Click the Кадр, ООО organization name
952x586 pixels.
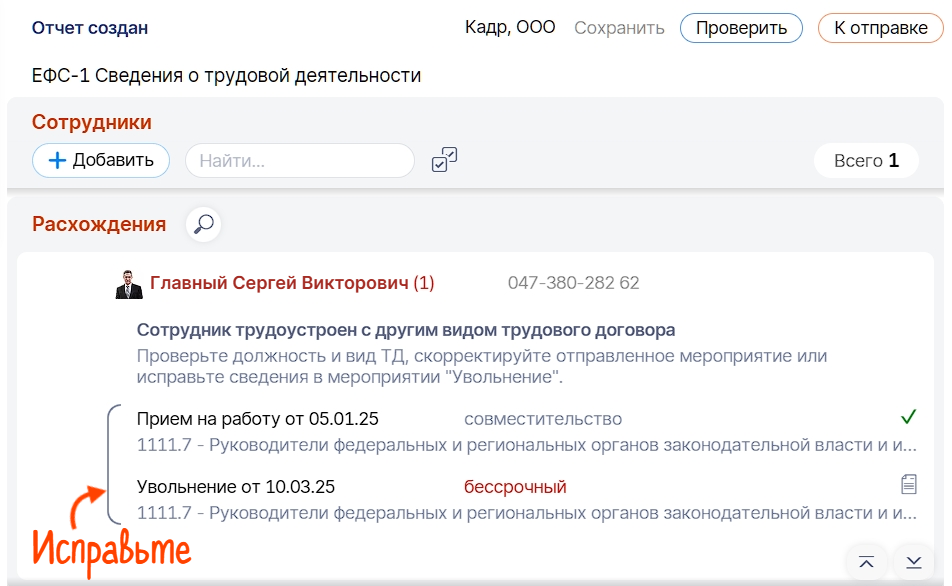click(510, 28)
